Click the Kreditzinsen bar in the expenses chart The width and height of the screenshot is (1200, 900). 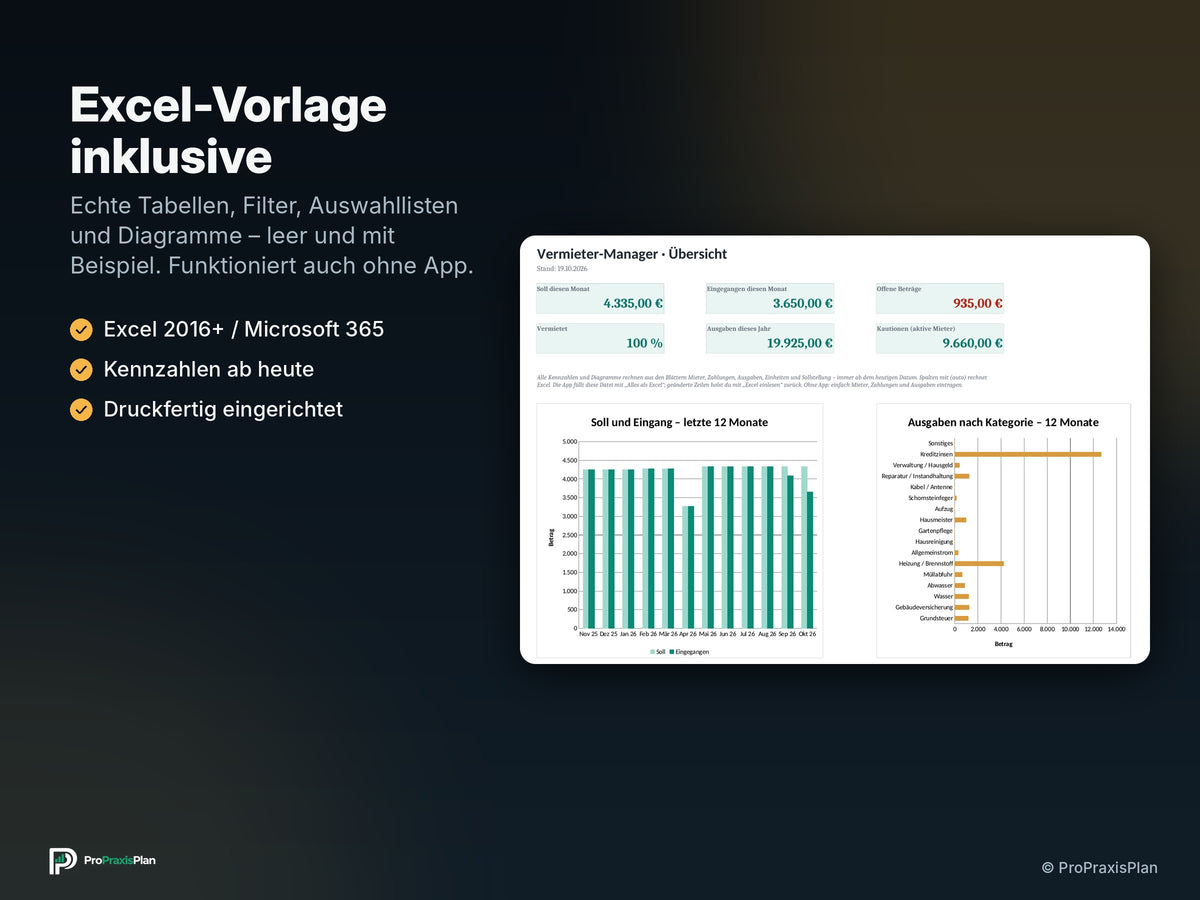1028,454
